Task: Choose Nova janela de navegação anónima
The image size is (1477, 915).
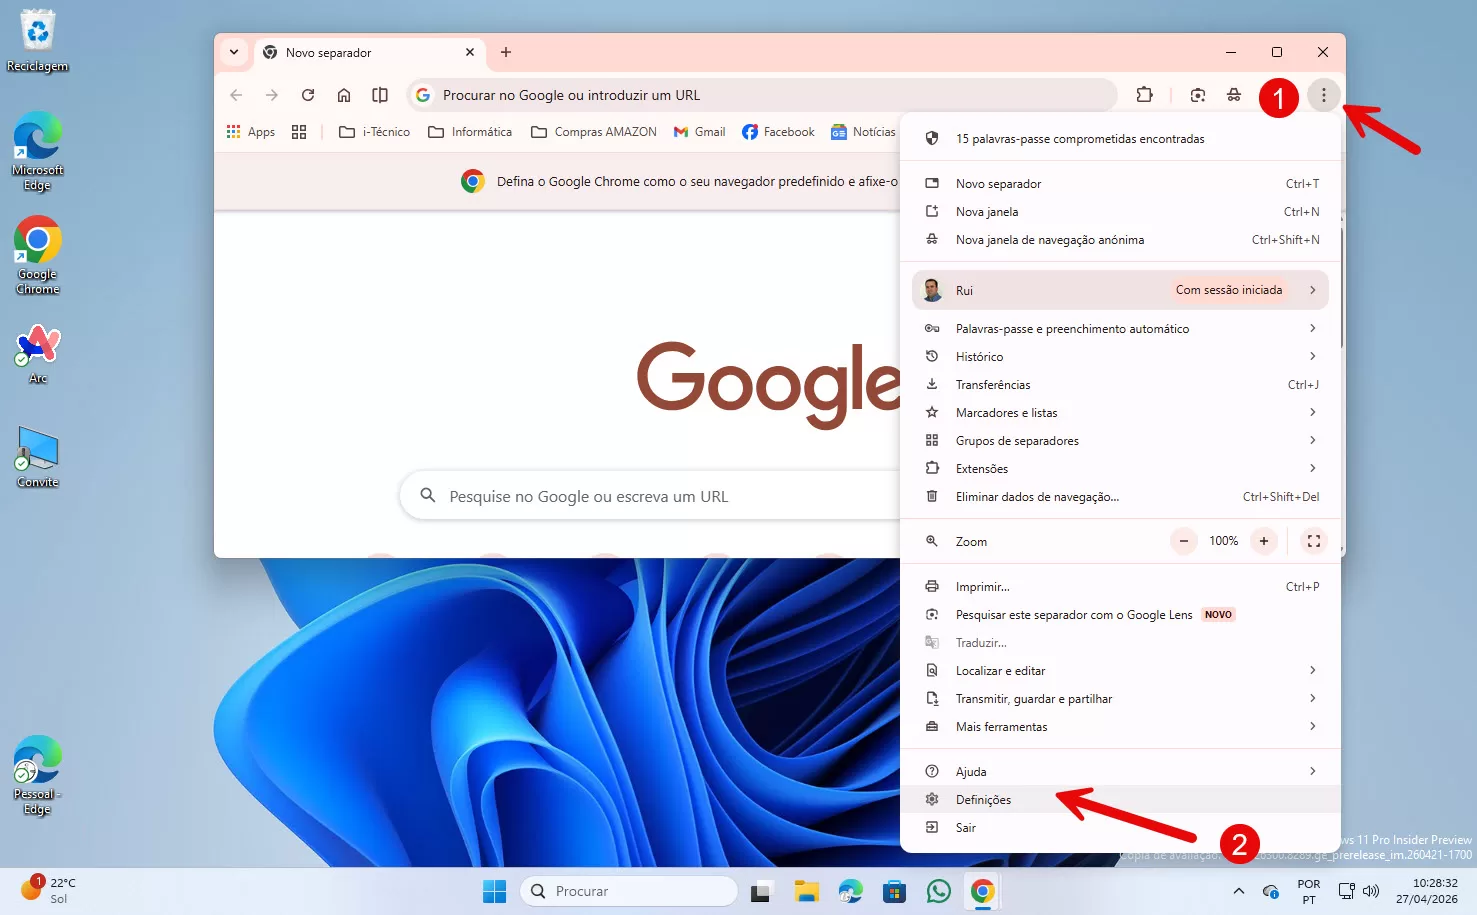Action: (x=1049, y=240)
